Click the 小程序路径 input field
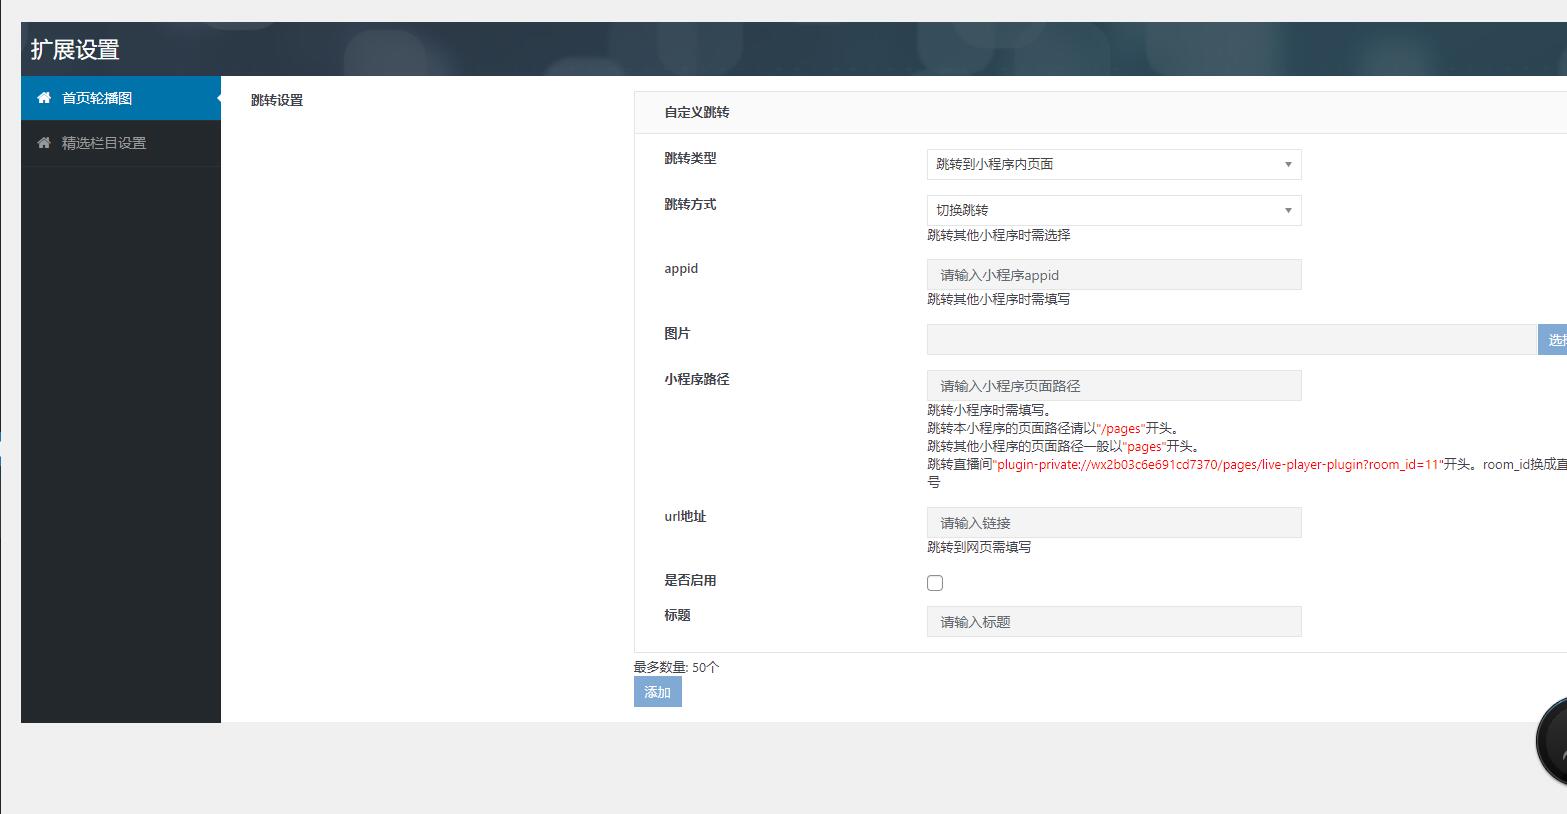Screen dimensions: 1567x814 pyautogui.click(x=1113, y=385)
